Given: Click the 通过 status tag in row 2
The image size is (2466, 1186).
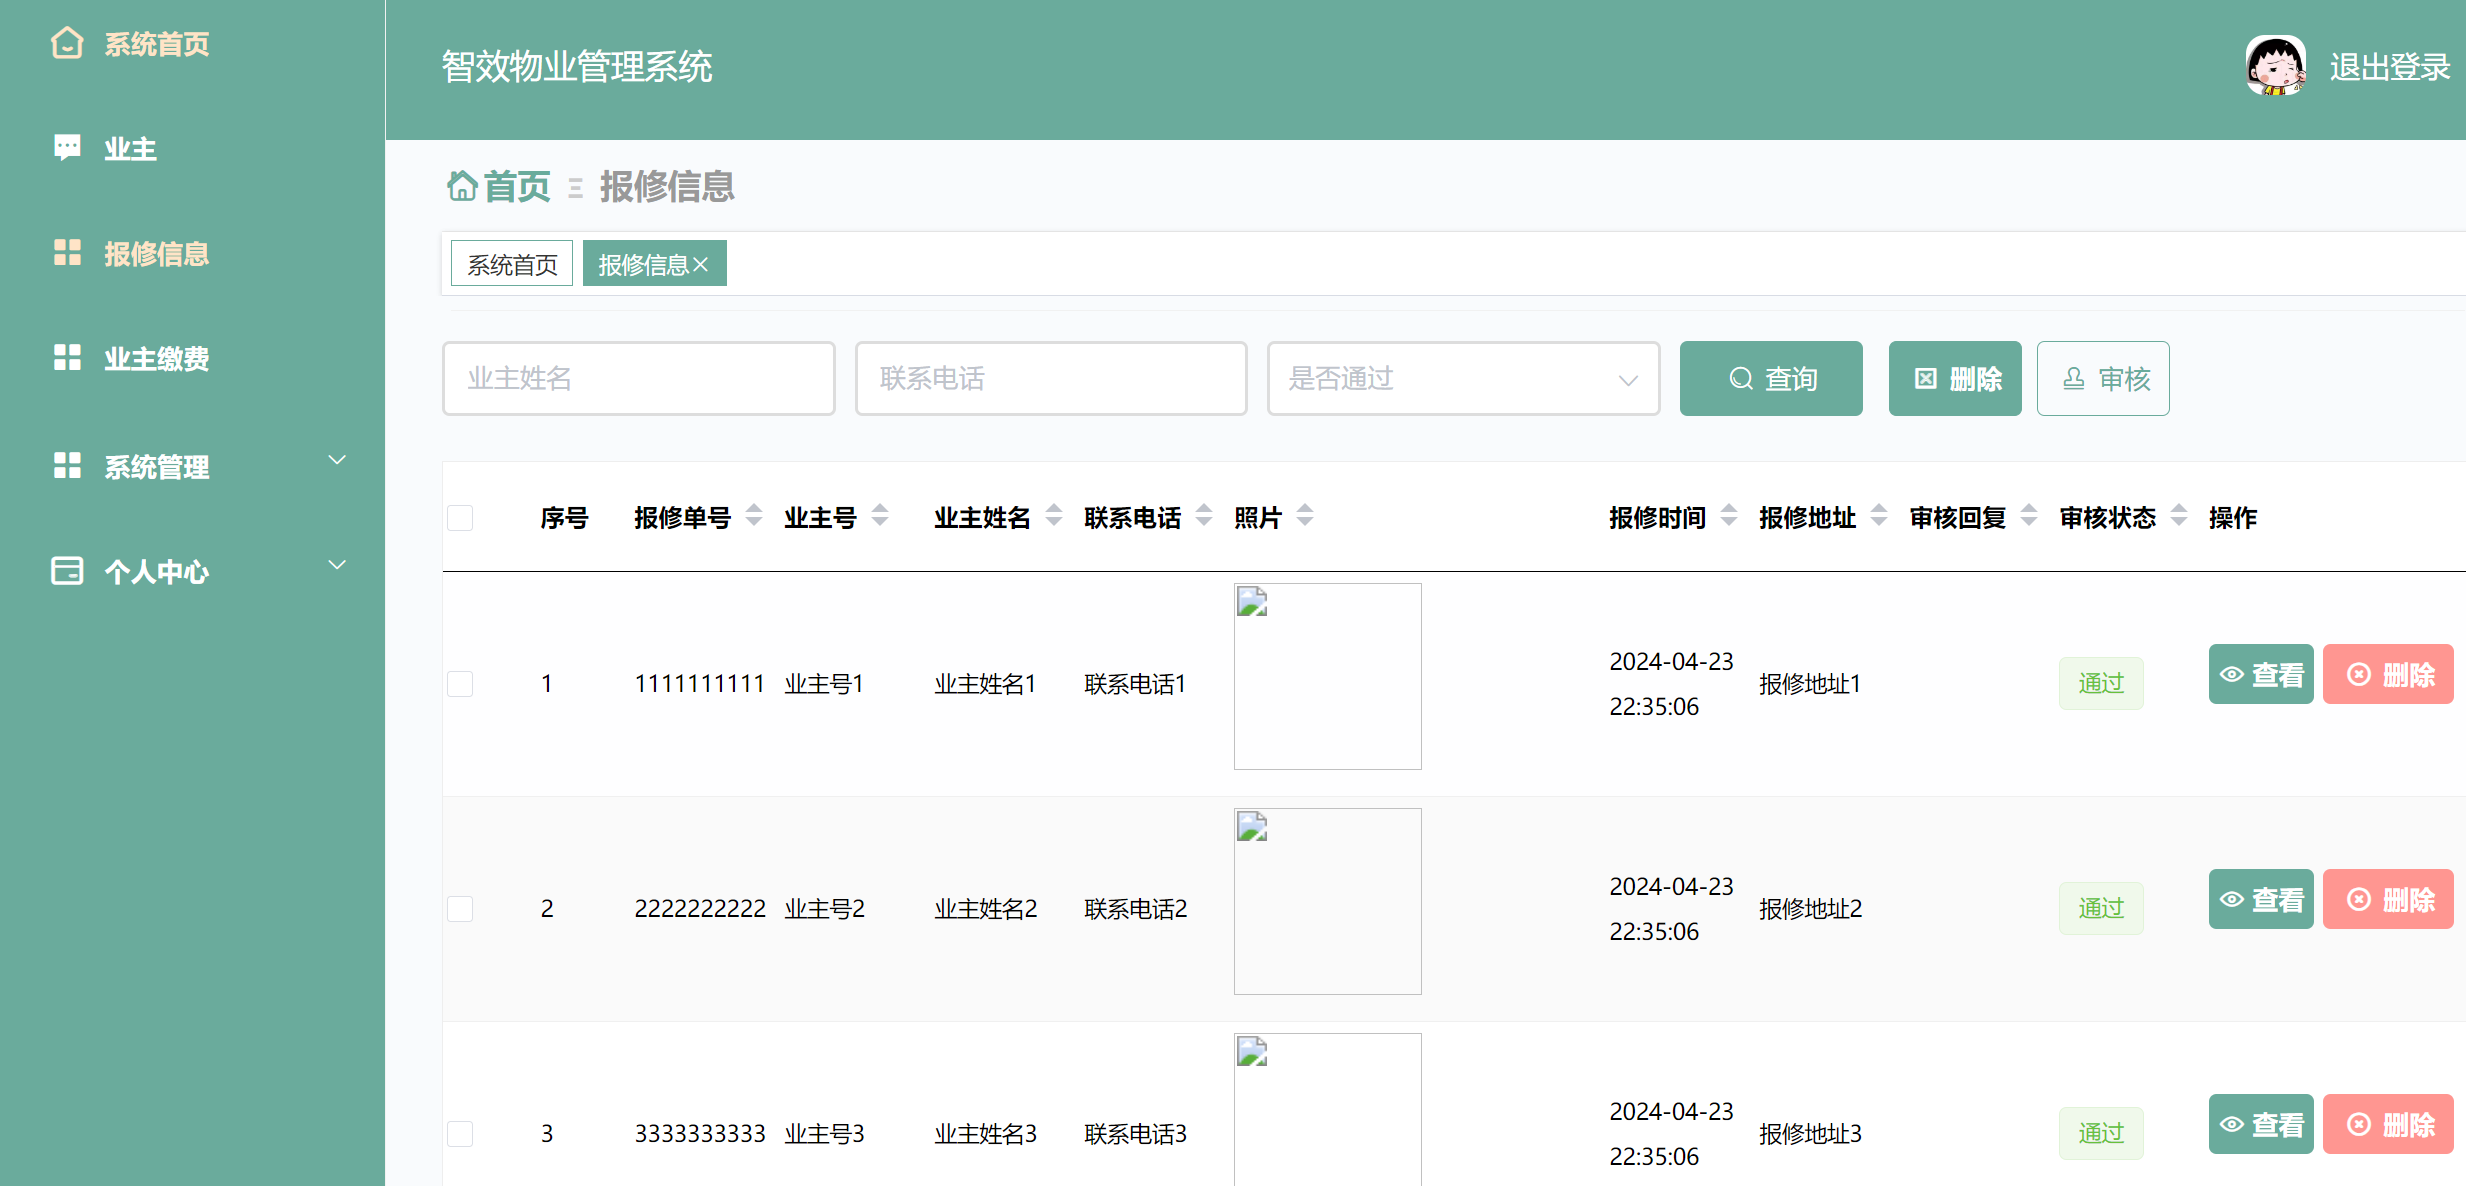Looking at the screenshot, I should point(2101,909).
